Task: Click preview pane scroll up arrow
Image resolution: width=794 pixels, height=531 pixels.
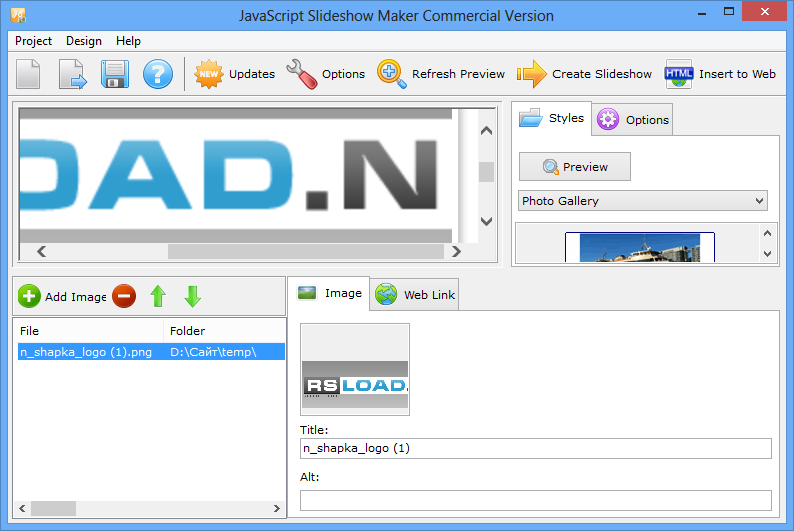Action: point(486,131)
